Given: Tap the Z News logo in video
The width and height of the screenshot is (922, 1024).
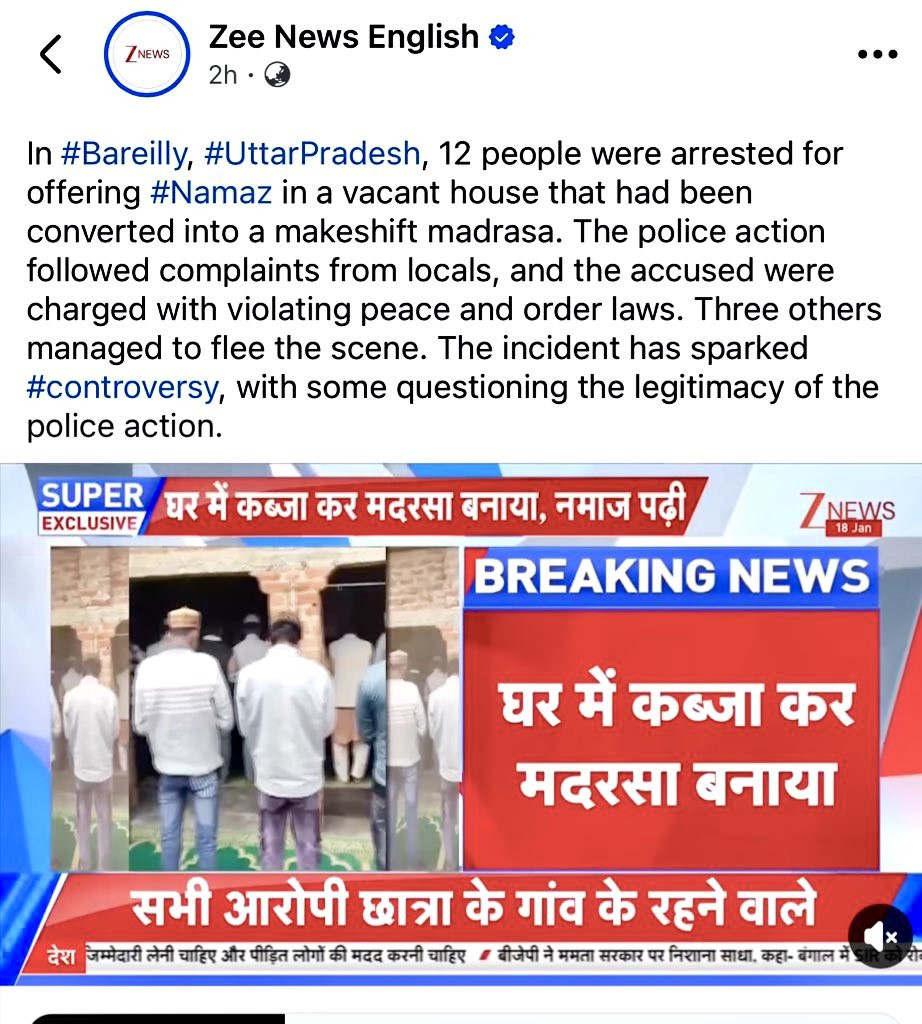Looking at the screenshot, I should (846, 513).
